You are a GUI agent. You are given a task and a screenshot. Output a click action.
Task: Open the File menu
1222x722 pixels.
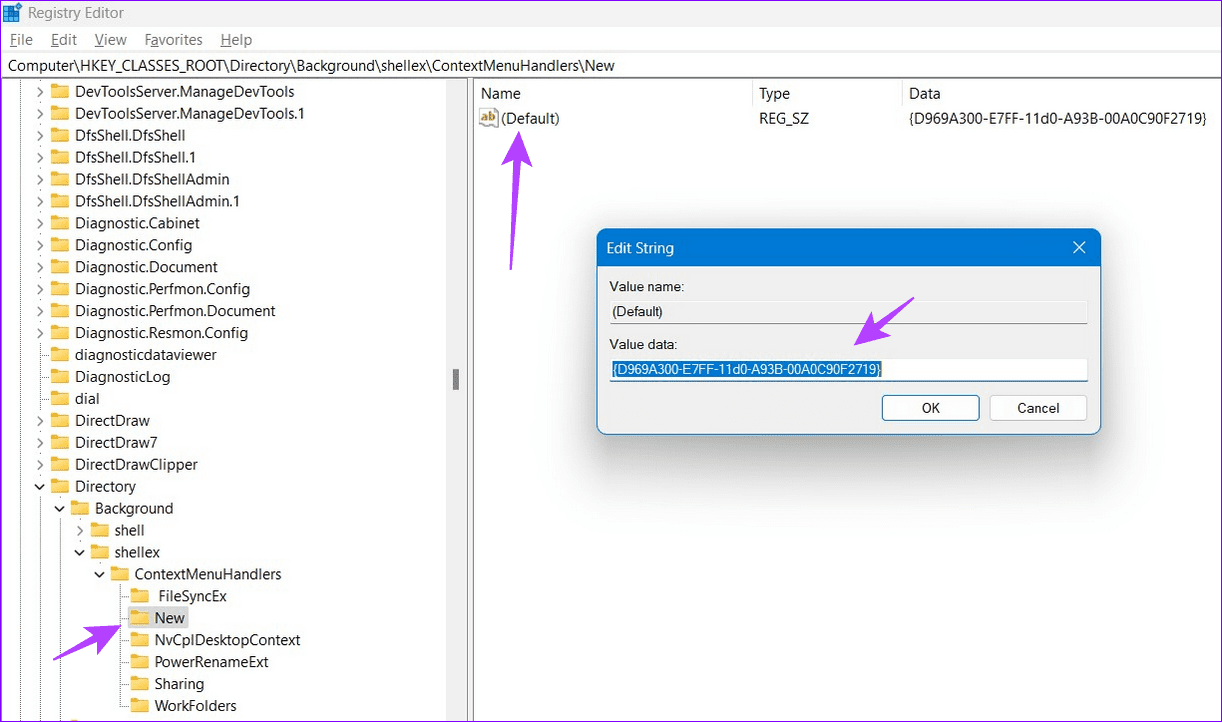pyautogui.click(x=21, y=40)
